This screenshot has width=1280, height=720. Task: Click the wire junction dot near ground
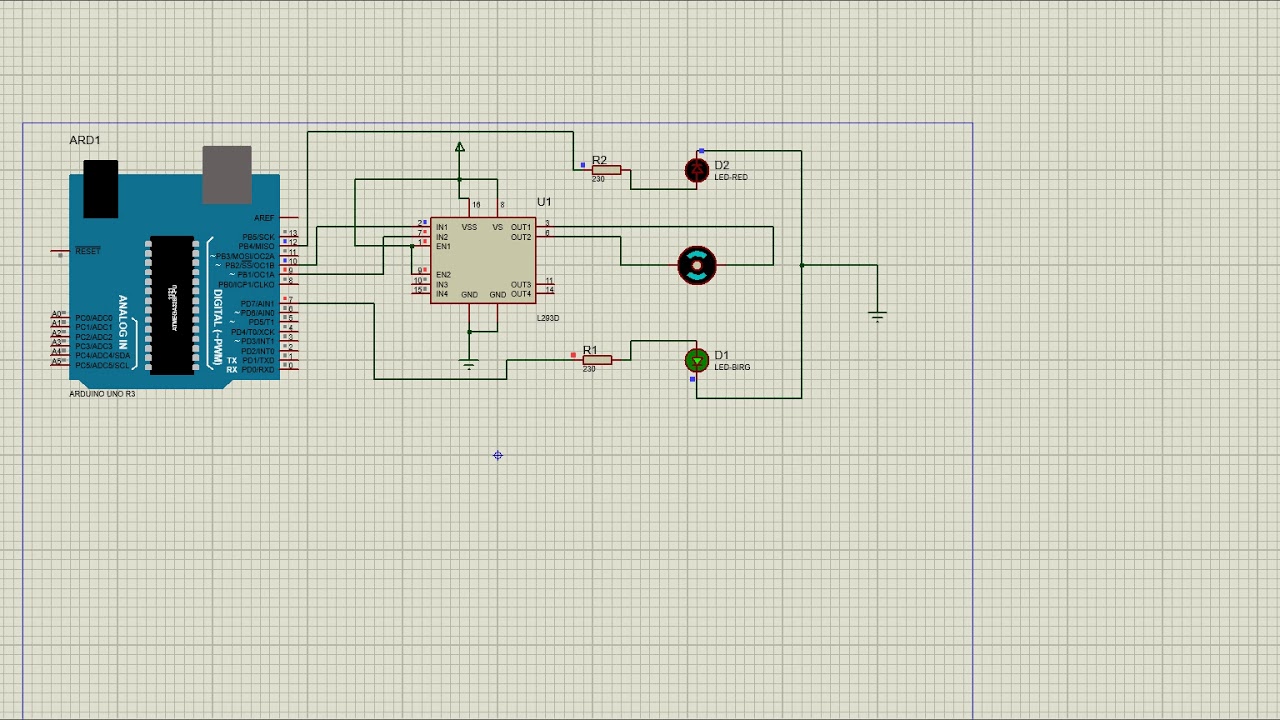click(x=801, y=265)
